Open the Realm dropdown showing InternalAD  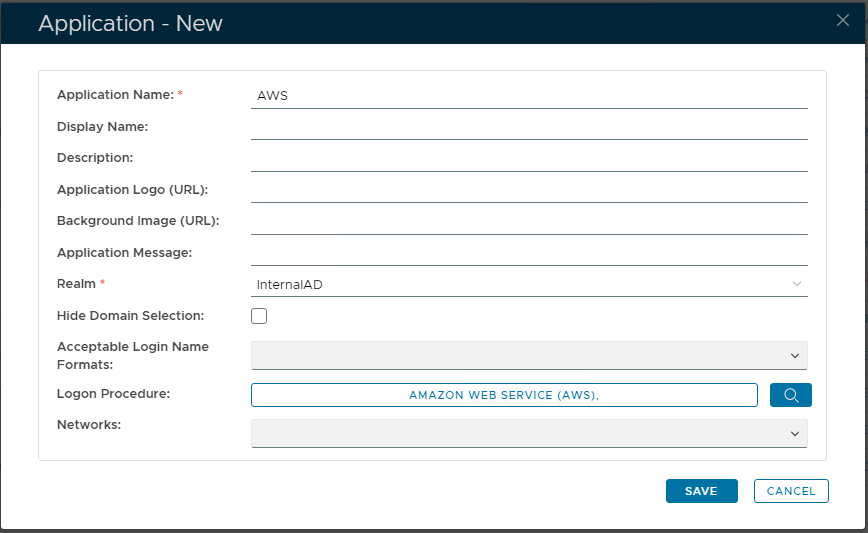528,284
